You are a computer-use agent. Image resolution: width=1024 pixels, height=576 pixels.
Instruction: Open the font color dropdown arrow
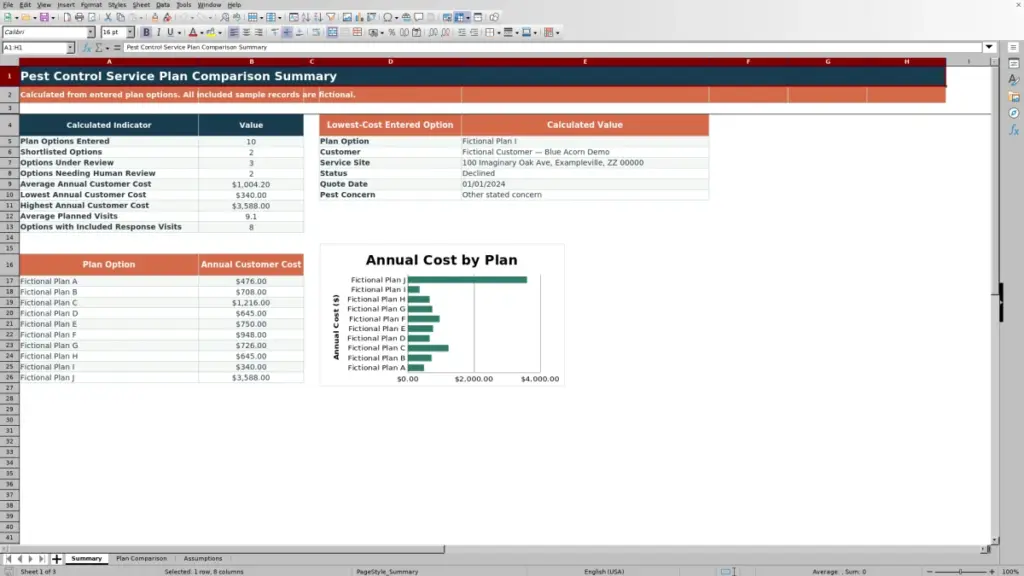[202, 33]
